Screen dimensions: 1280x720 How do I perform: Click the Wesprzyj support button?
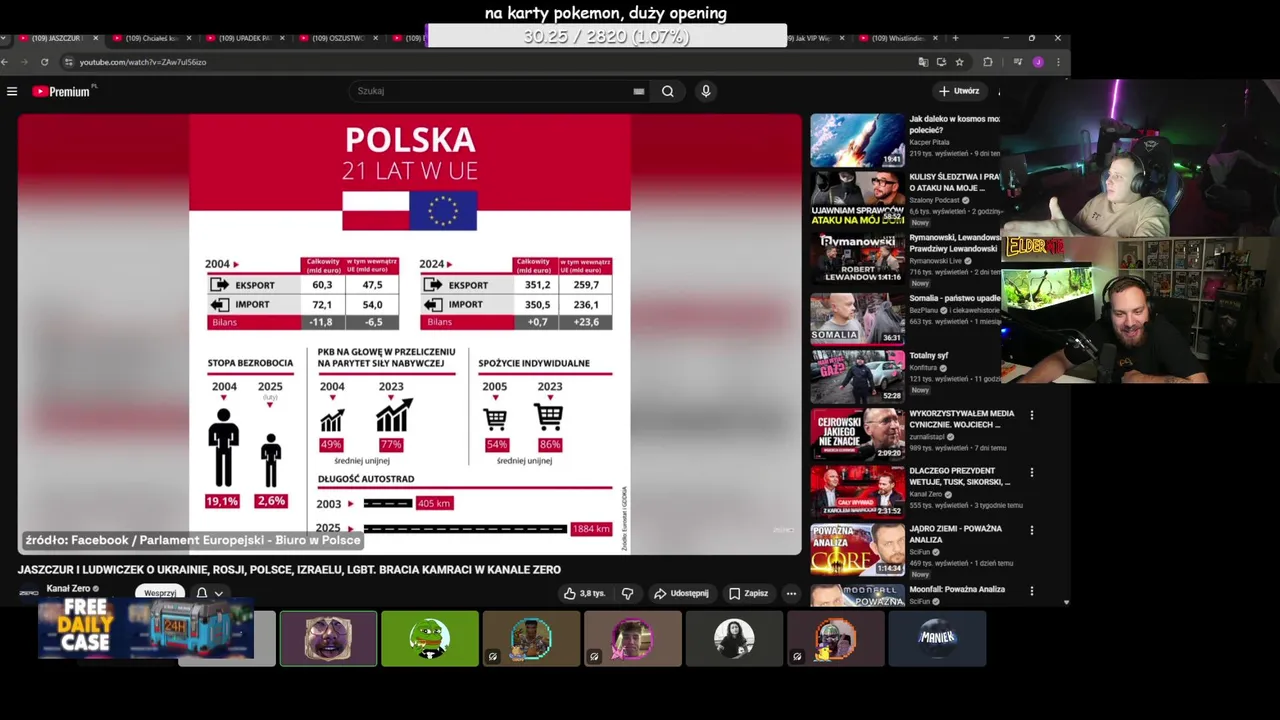click(160, 593)
